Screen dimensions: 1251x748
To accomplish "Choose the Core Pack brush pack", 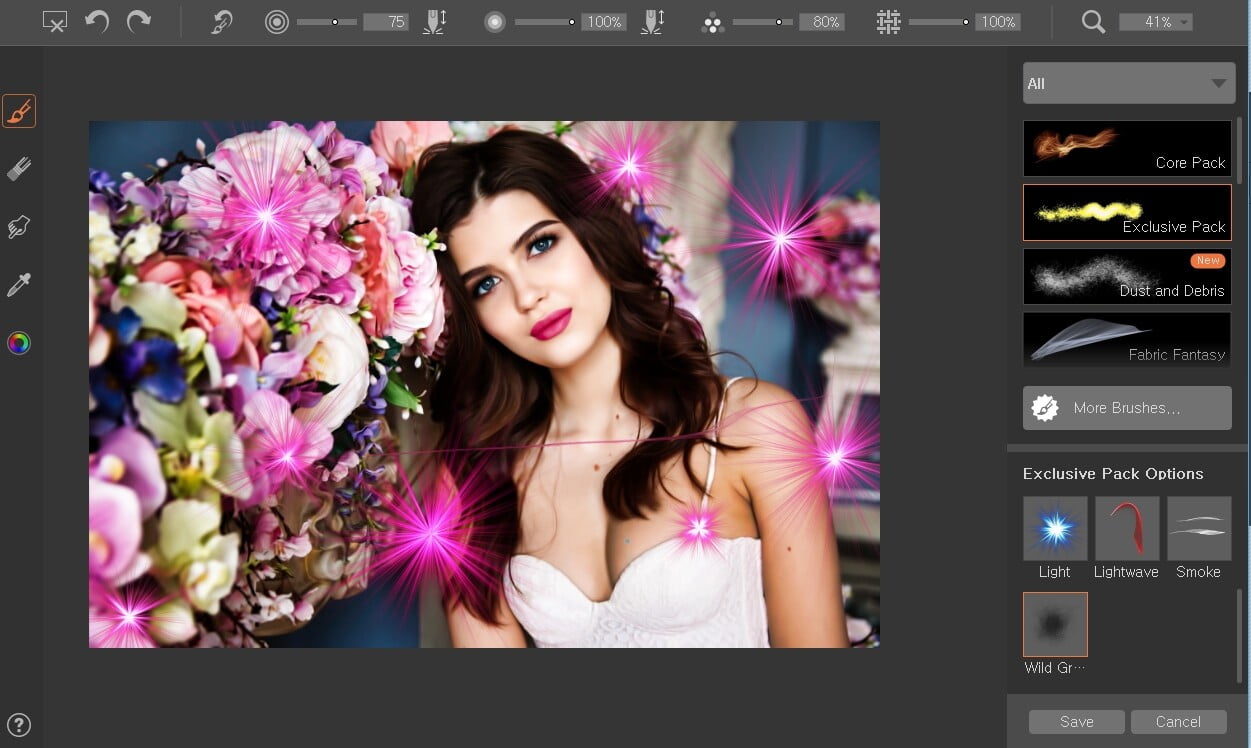I will (x=1127, y=149).
